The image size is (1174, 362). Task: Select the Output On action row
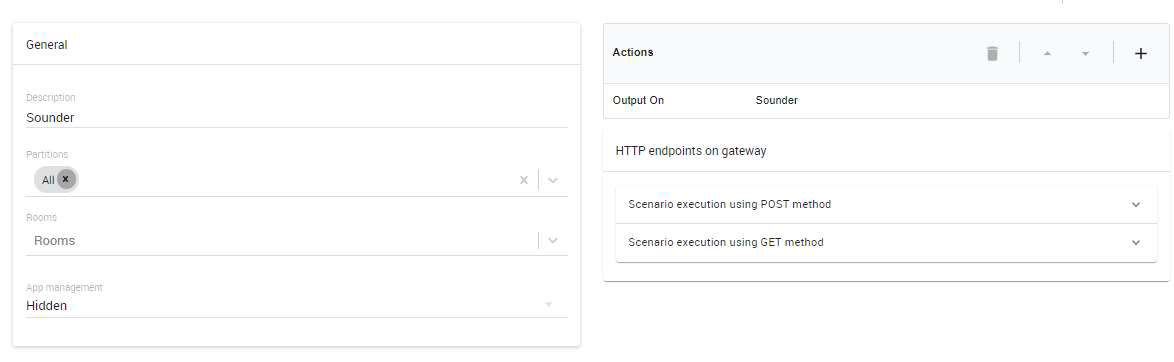tap(886, 100)
